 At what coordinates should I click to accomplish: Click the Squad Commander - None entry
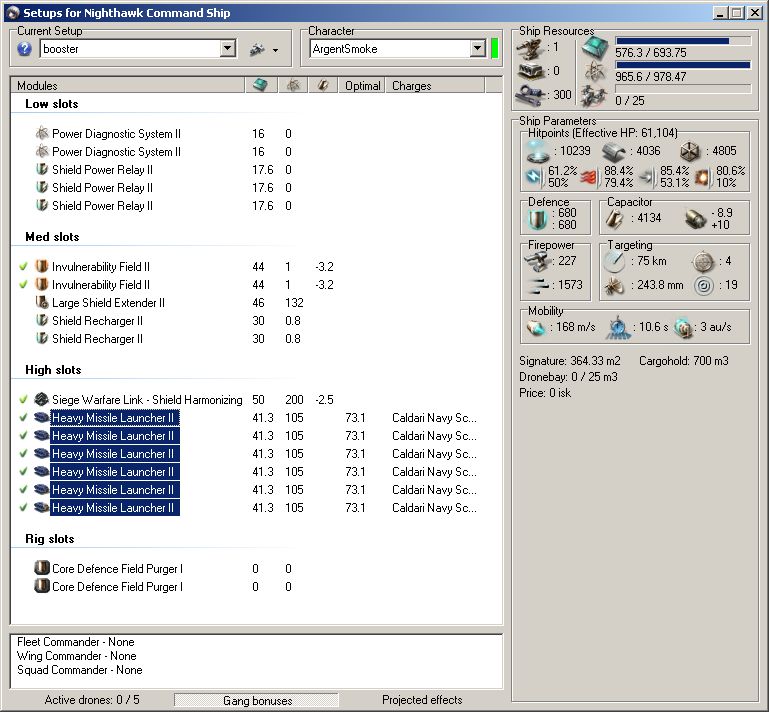[79, 670]
